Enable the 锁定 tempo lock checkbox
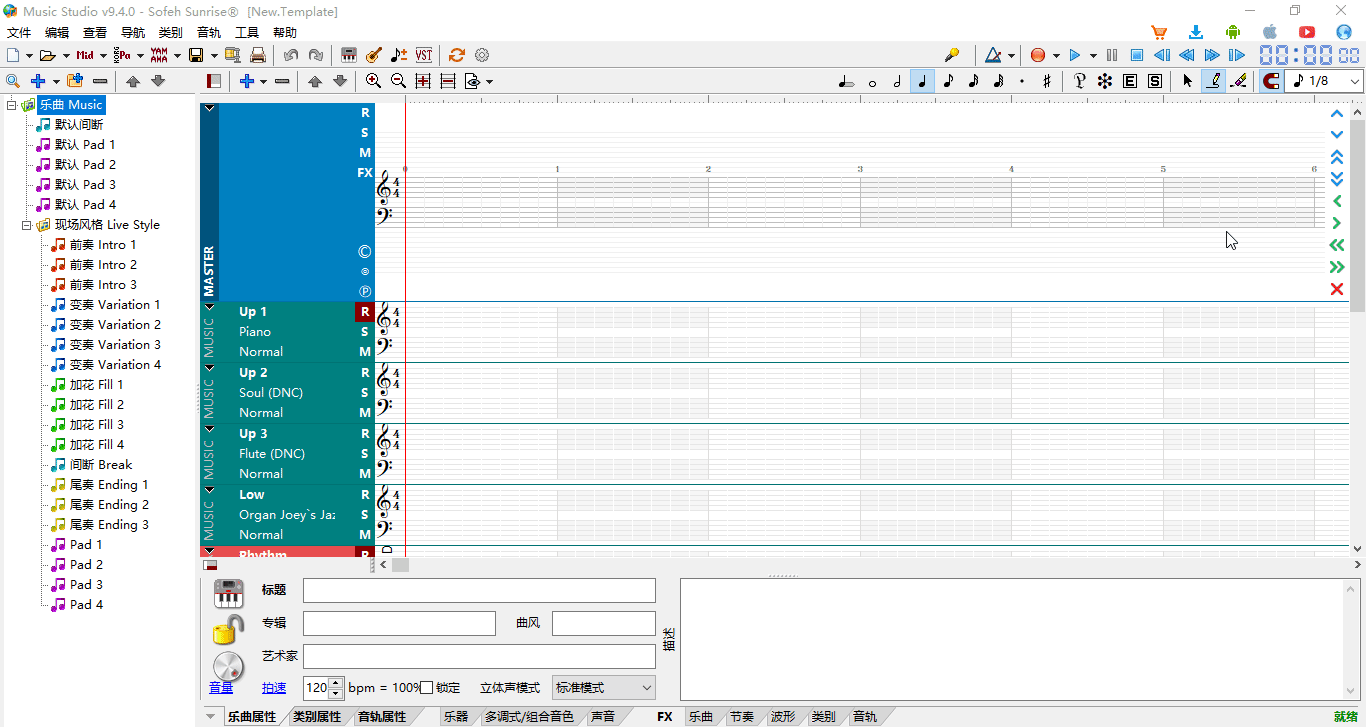Viewport: 1366px width, 727px height. (427, 688)
